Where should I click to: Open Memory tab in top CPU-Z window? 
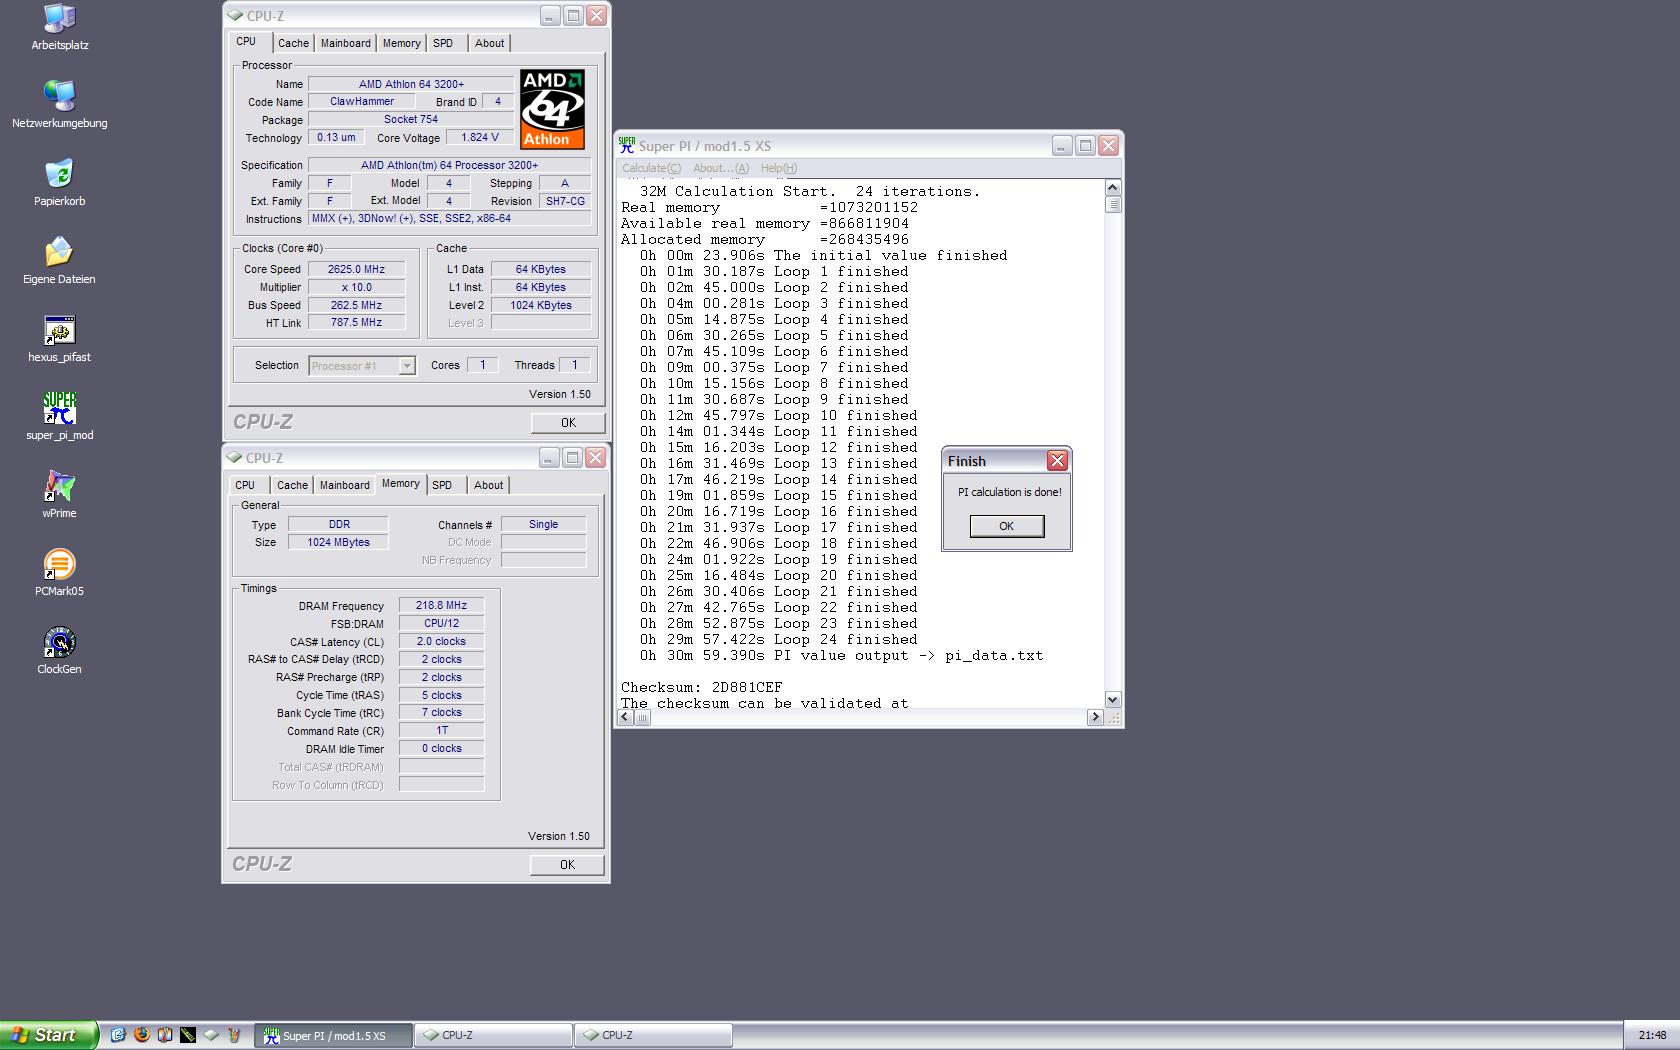click(401, 43)
